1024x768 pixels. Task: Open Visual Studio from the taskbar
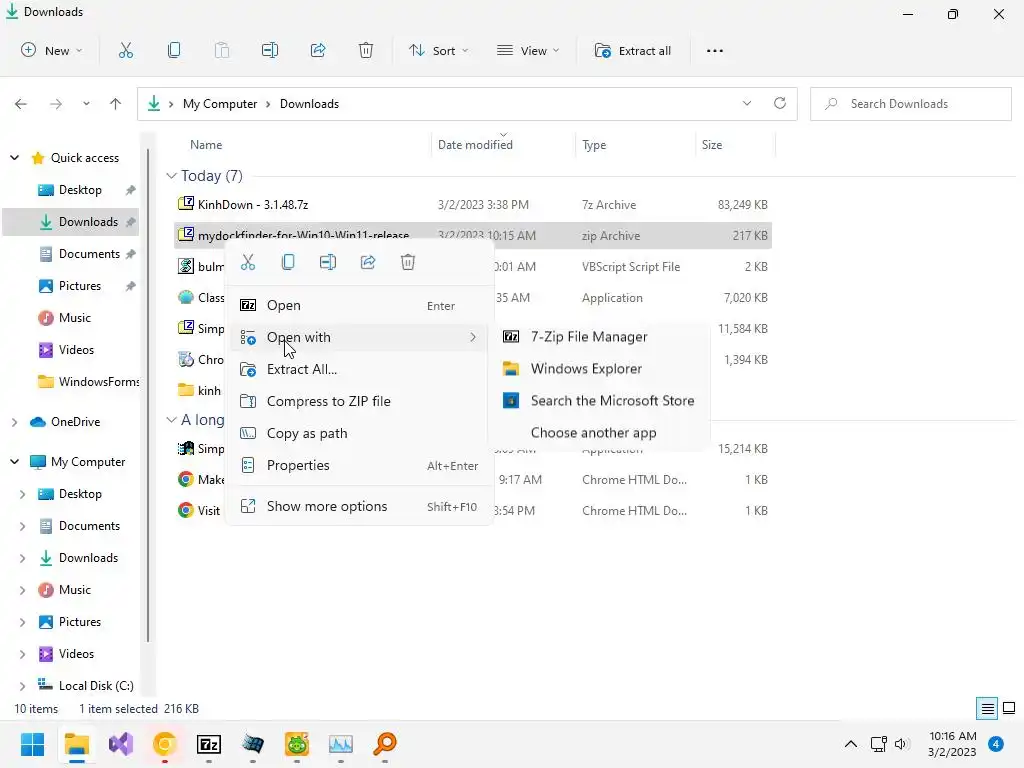click(121, 744)
